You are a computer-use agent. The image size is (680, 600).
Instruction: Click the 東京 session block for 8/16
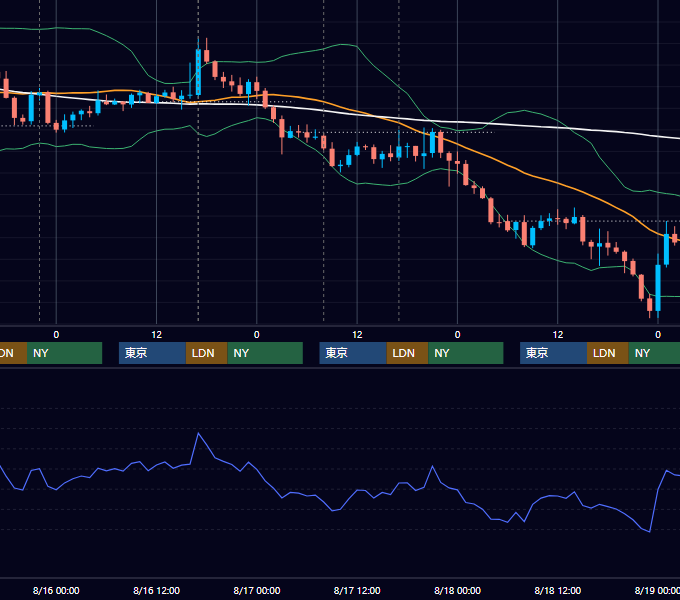(x=152, y=353)
